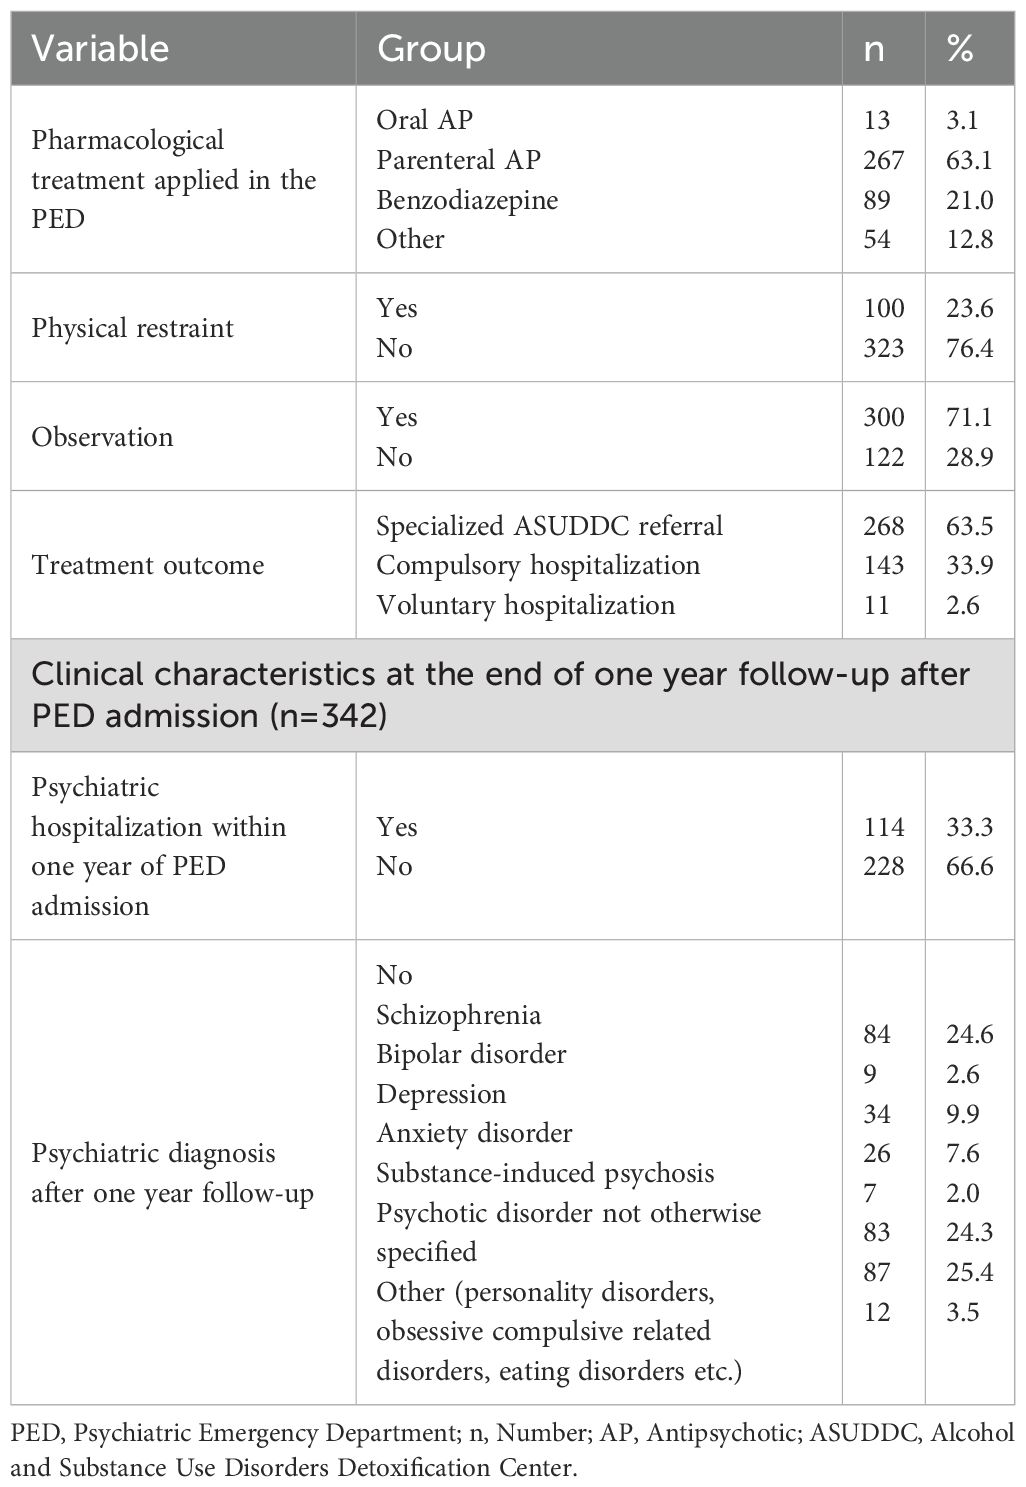Image resolution: width=1026 pixels, height=1487 pixels.
Task: Click Compulsory hospitalization entry
Action: 538,565
